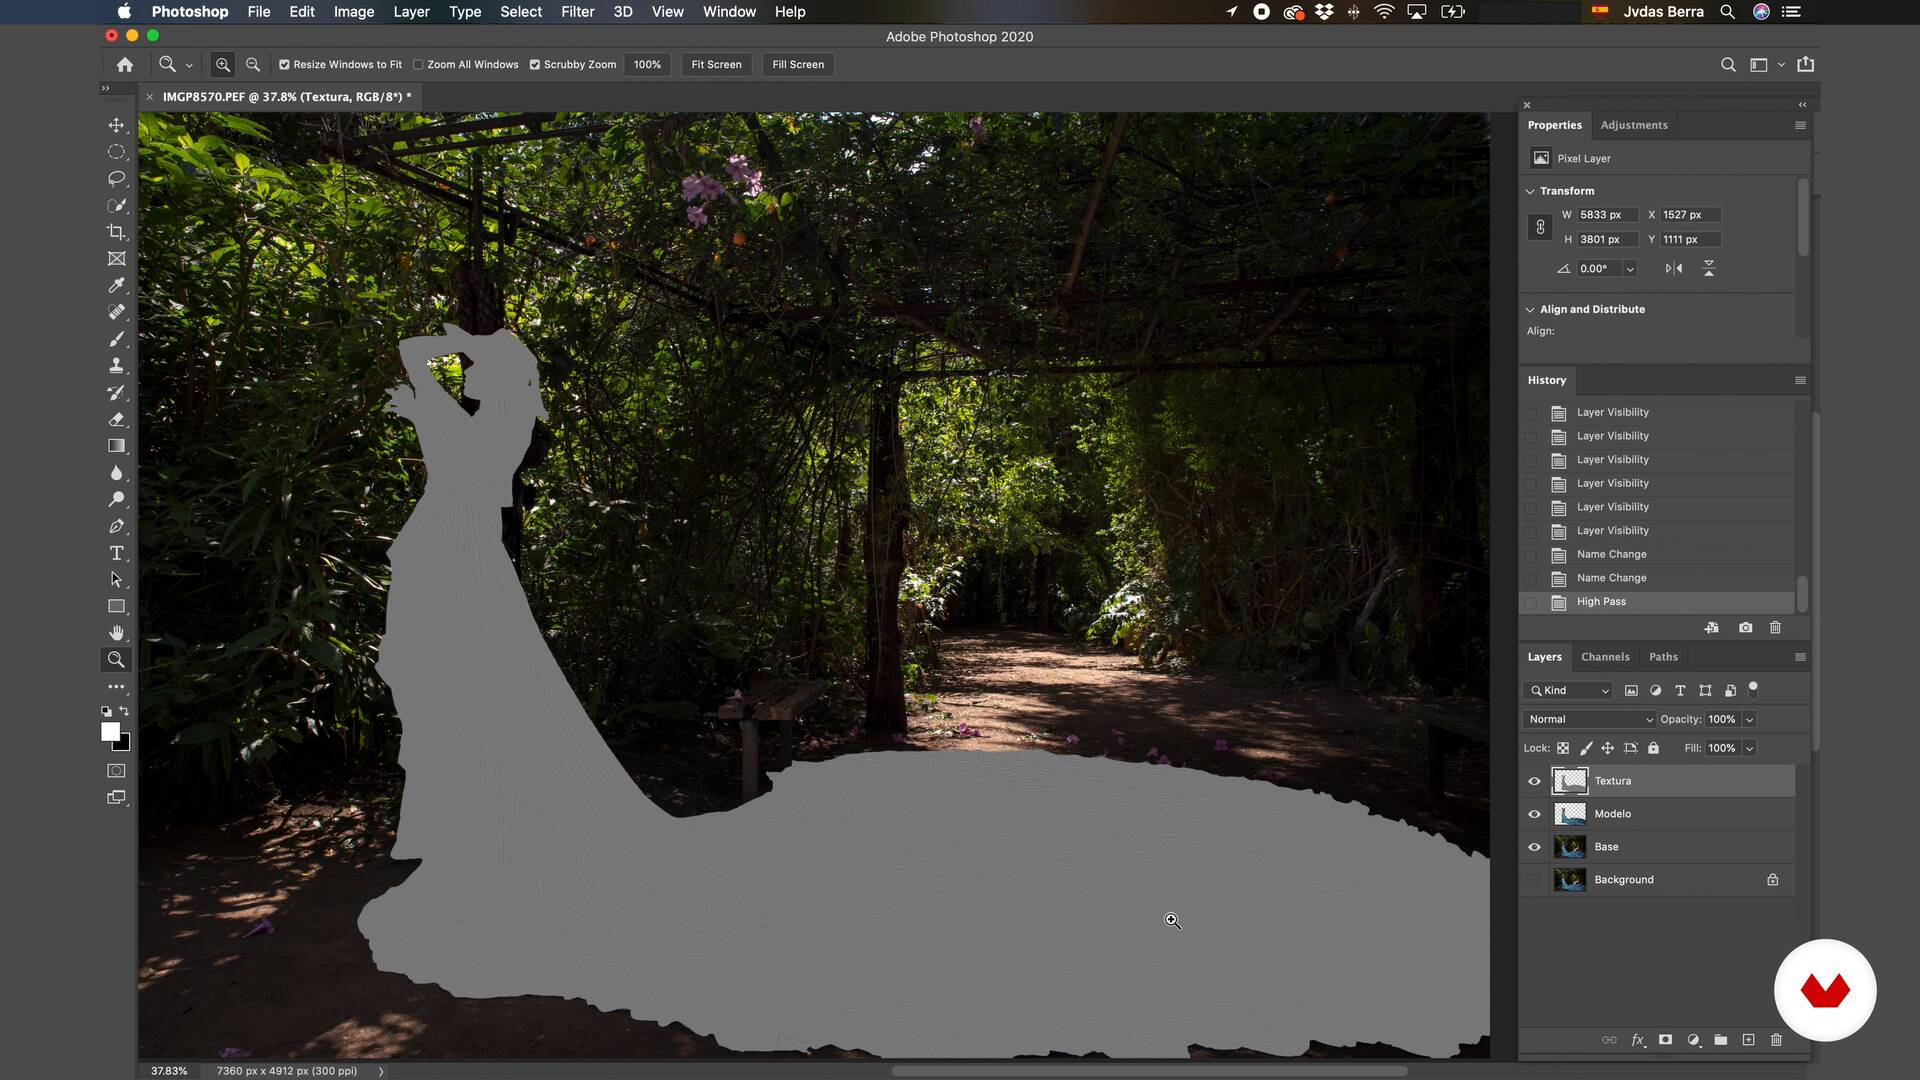Viewport: 1920px width, 1080px height.
Task: Click the Add layer mask icon
Action: coord(1665,1040)
